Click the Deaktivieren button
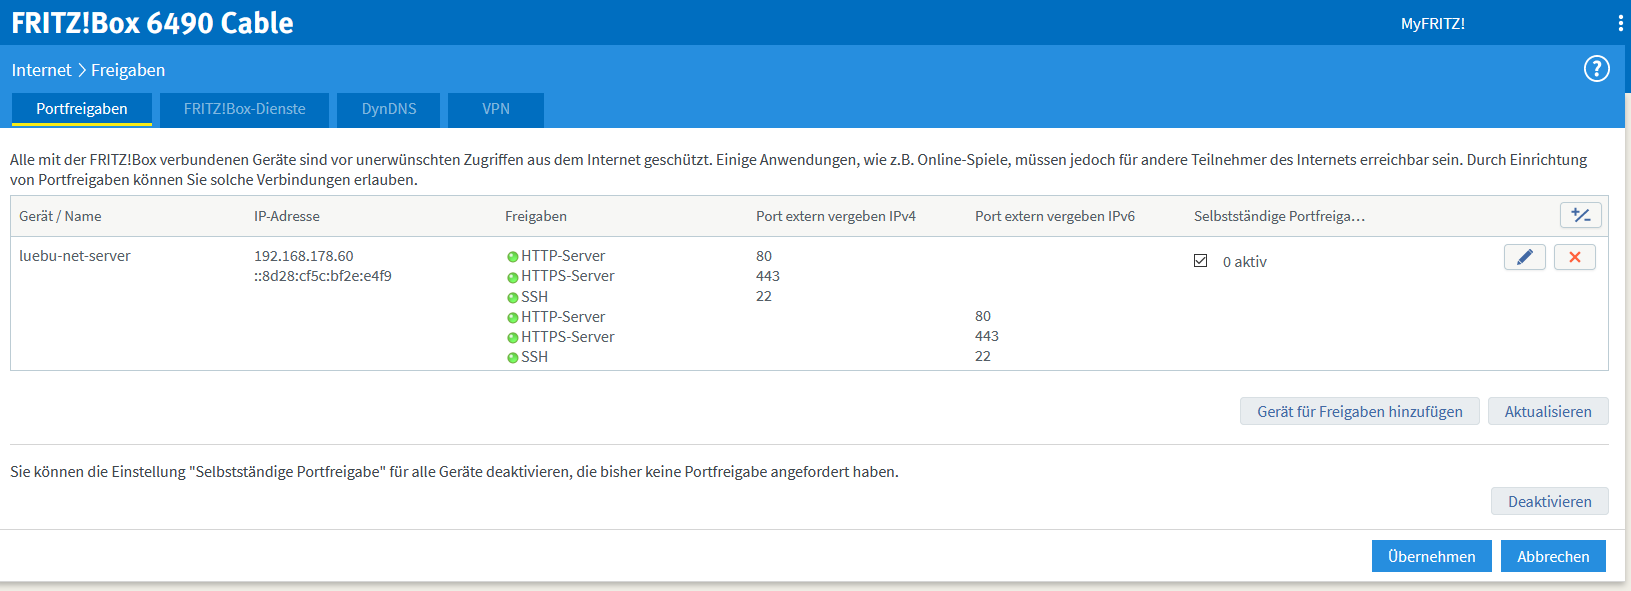1631x591 pixels. coord(1549,501)
